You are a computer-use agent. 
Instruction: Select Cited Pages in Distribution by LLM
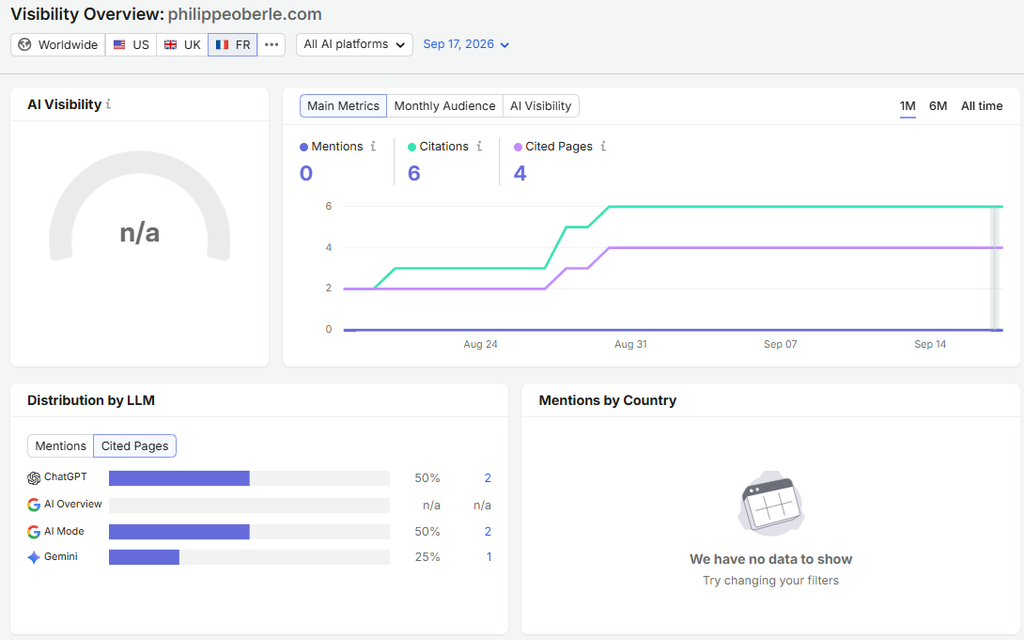click(x=135, y=446)
